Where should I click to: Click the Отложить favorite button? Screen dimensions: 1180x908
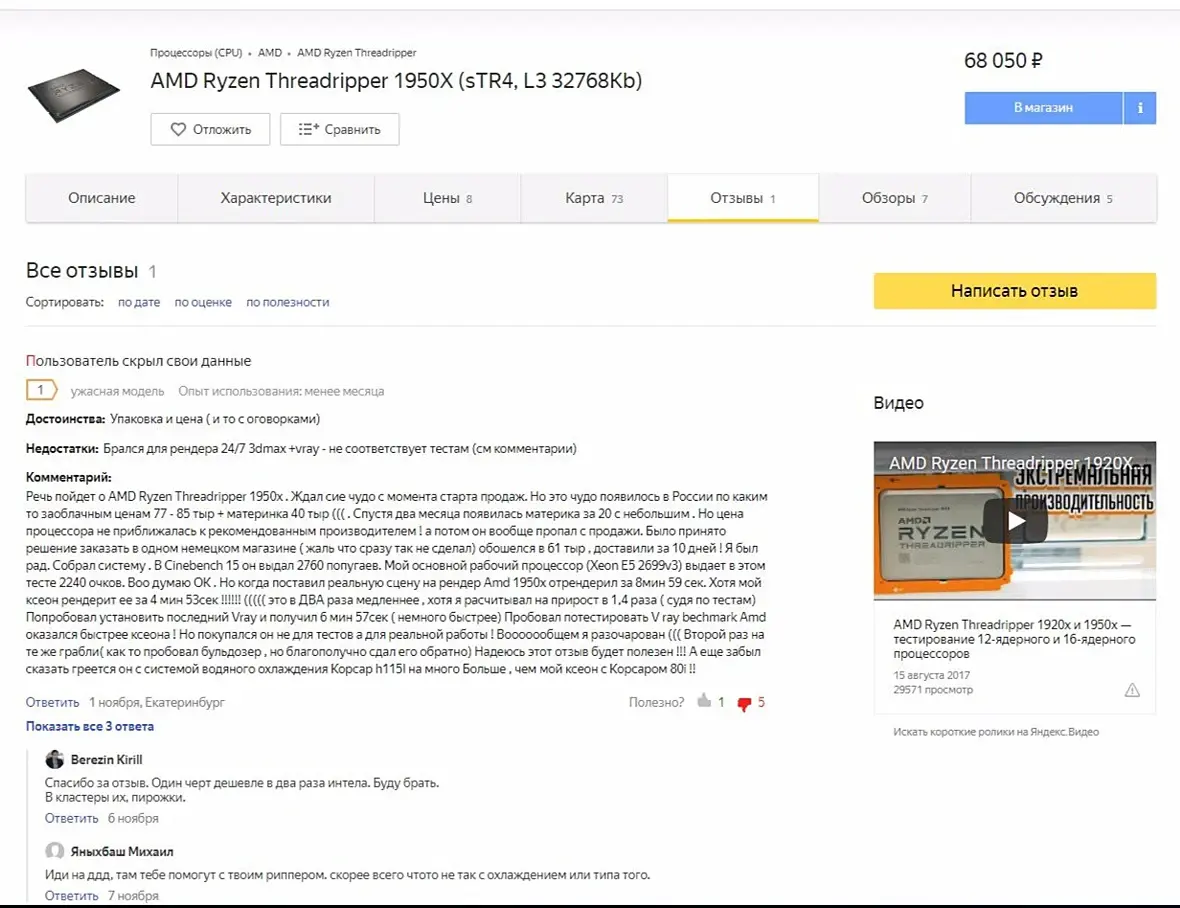tap(210, 129)
